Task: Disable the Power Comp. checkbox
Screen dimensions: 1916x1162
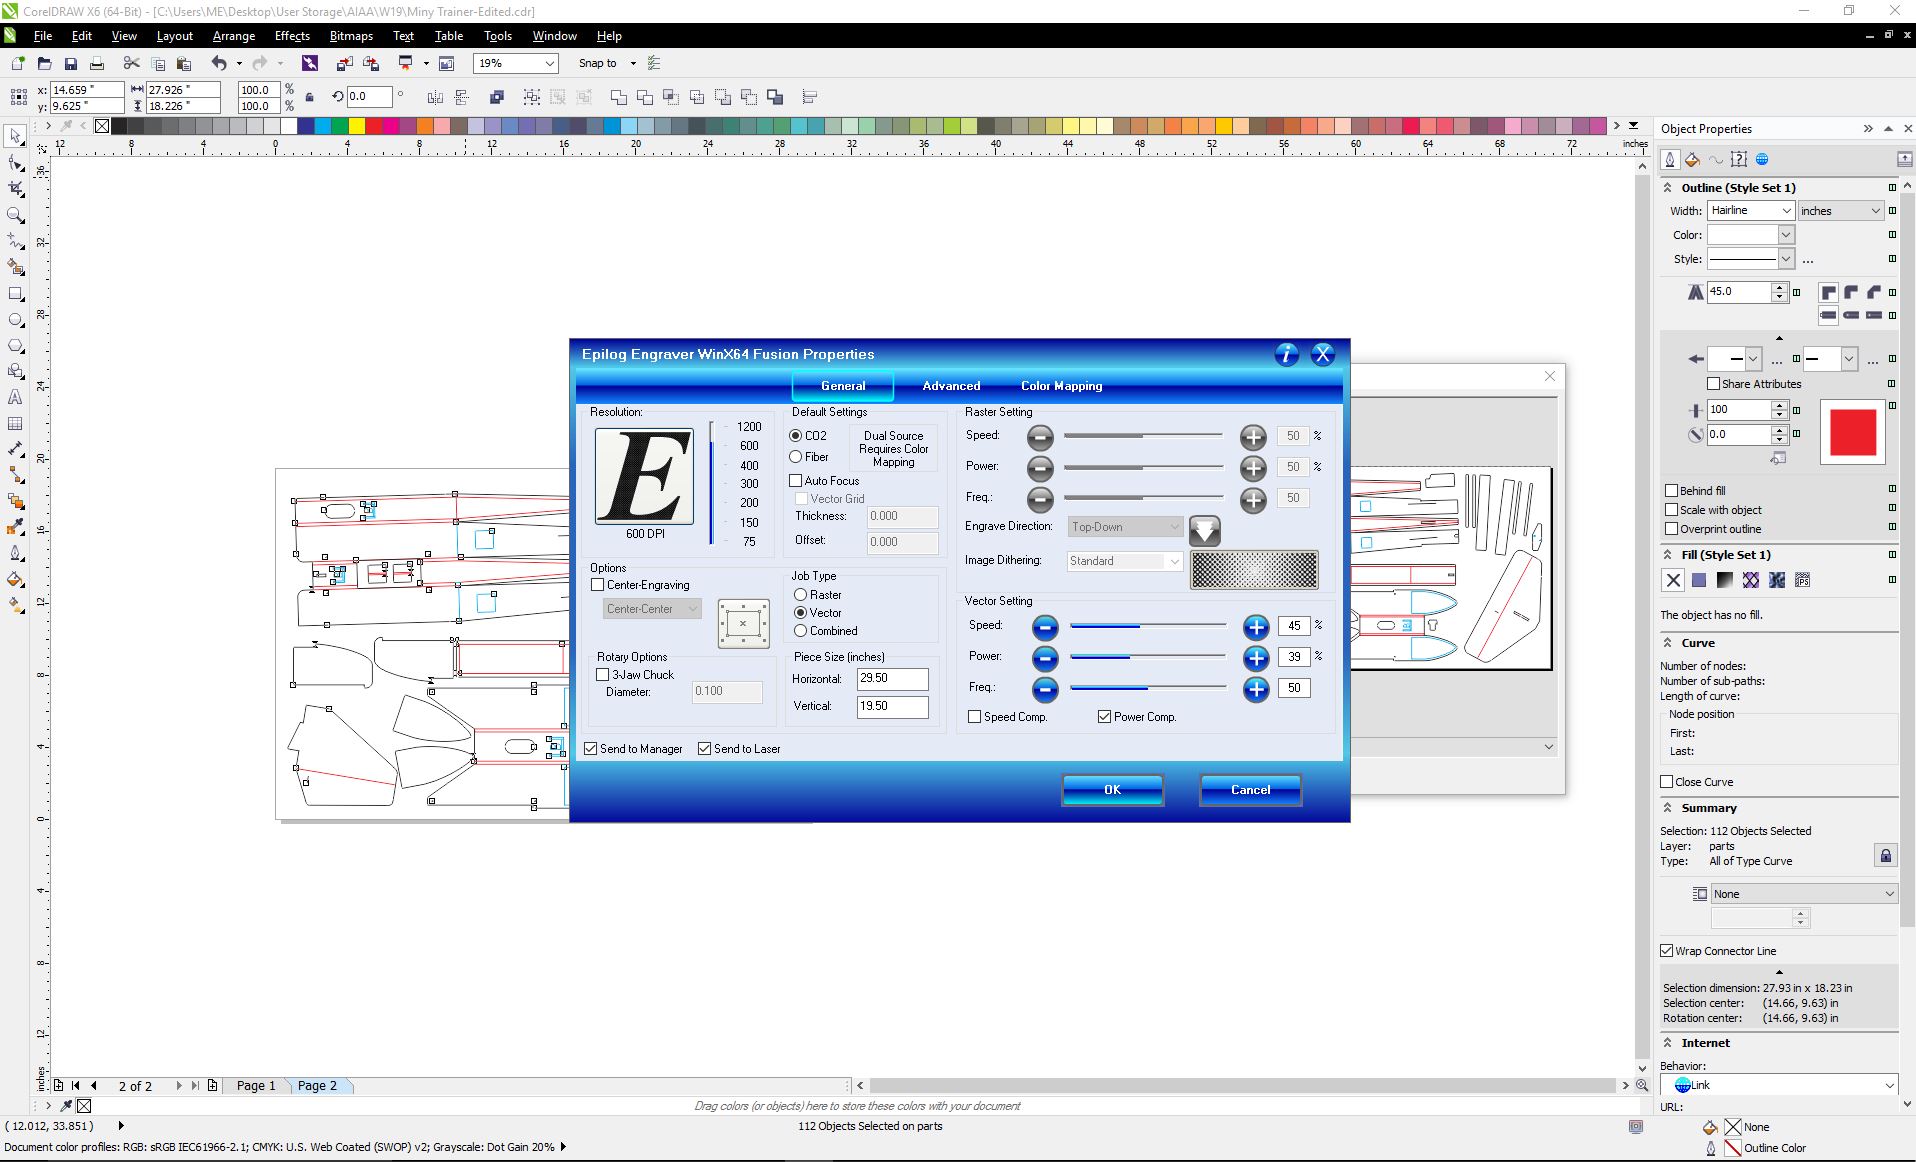Action: [1105, 717]
